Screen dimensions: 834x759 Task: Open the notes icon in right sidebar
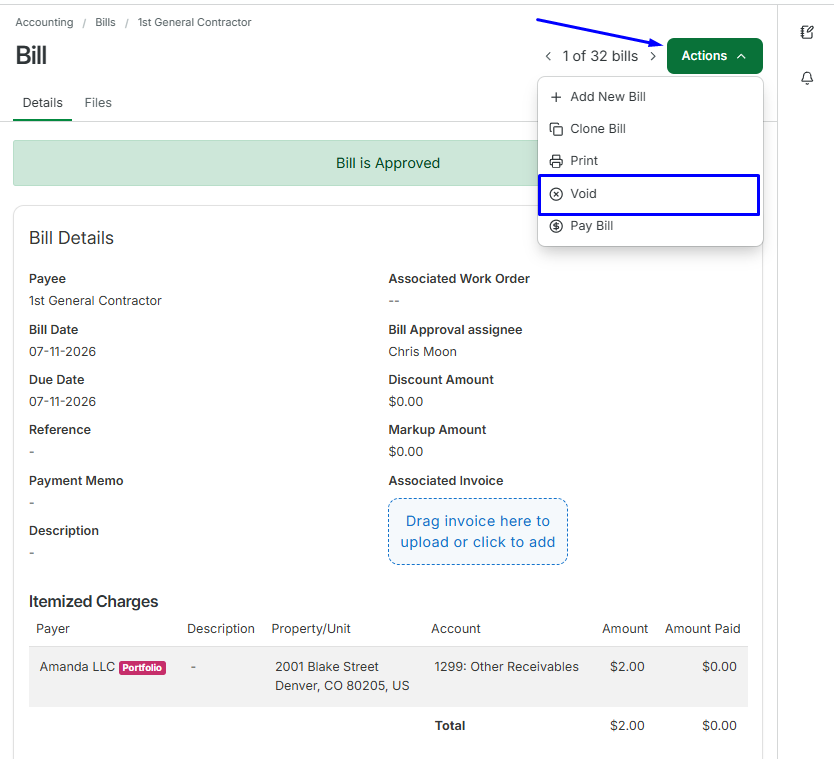point(807,32)
